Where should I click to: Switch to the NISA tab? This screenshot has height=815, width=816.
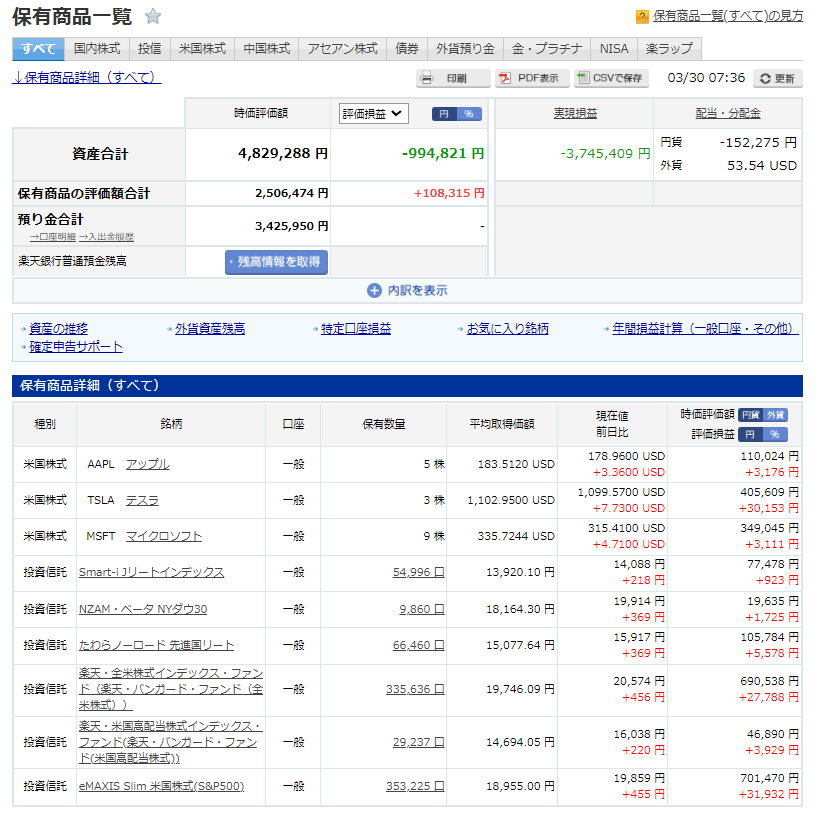point(614,48)
